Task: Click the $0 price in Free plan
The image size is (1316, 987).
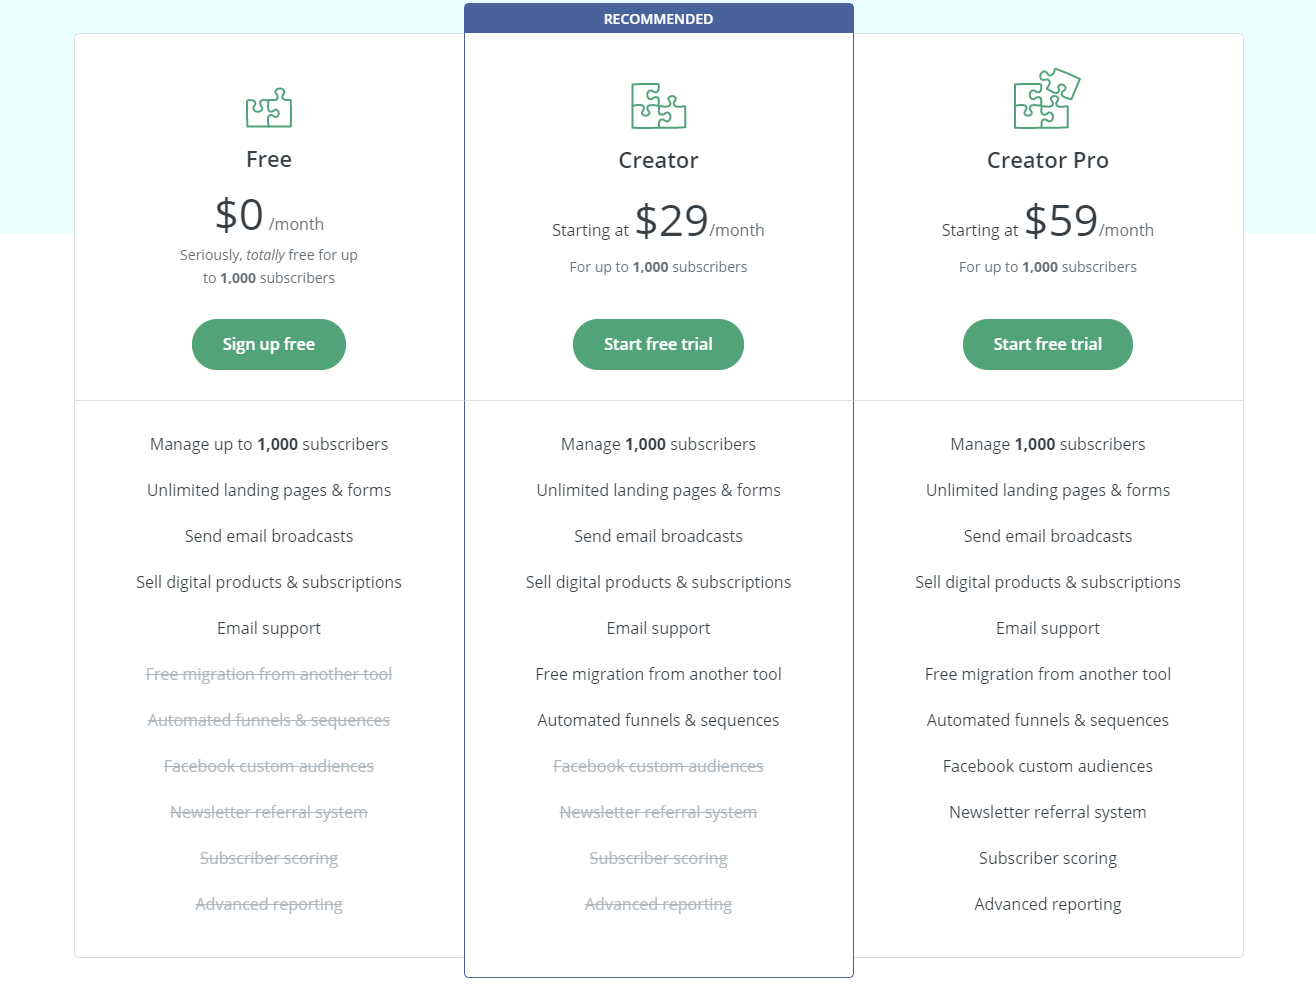Action: tap(239, 214)
